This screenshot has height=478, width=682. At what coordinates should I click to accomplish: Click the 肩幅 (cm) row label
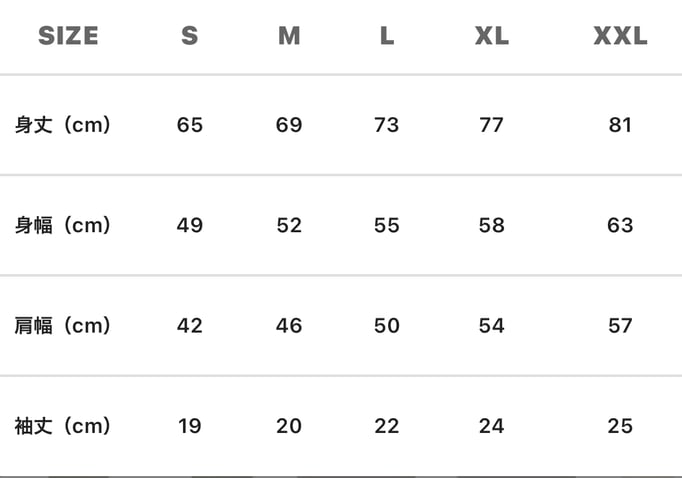coord(62,325)
